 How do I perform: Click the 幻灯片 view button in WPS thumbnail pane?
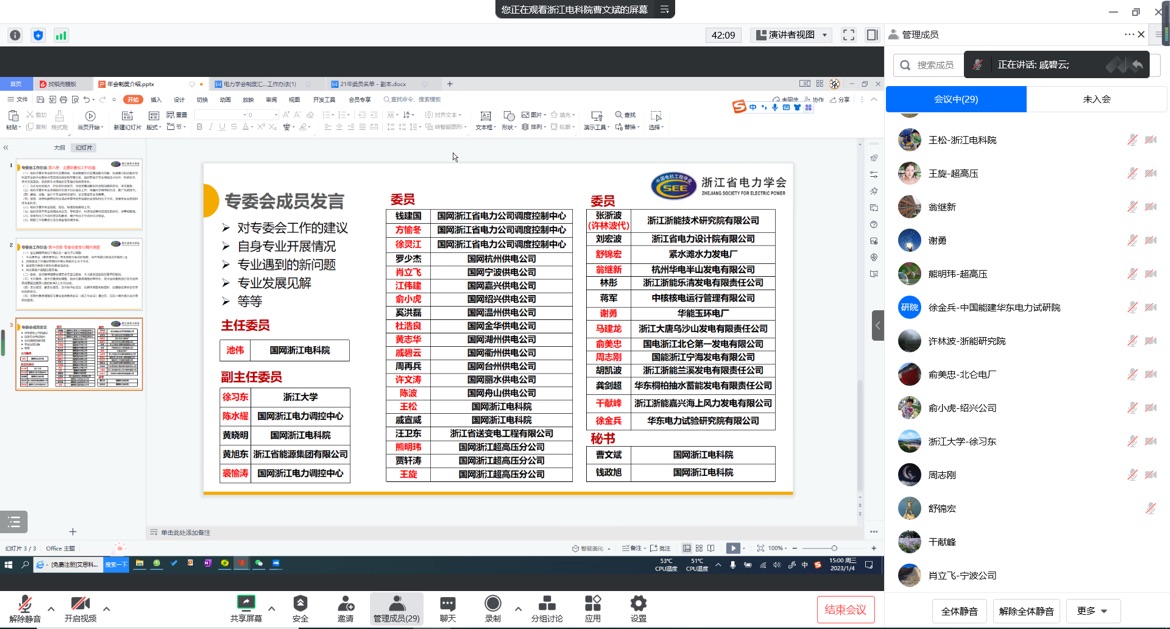[x=84, y=148]
